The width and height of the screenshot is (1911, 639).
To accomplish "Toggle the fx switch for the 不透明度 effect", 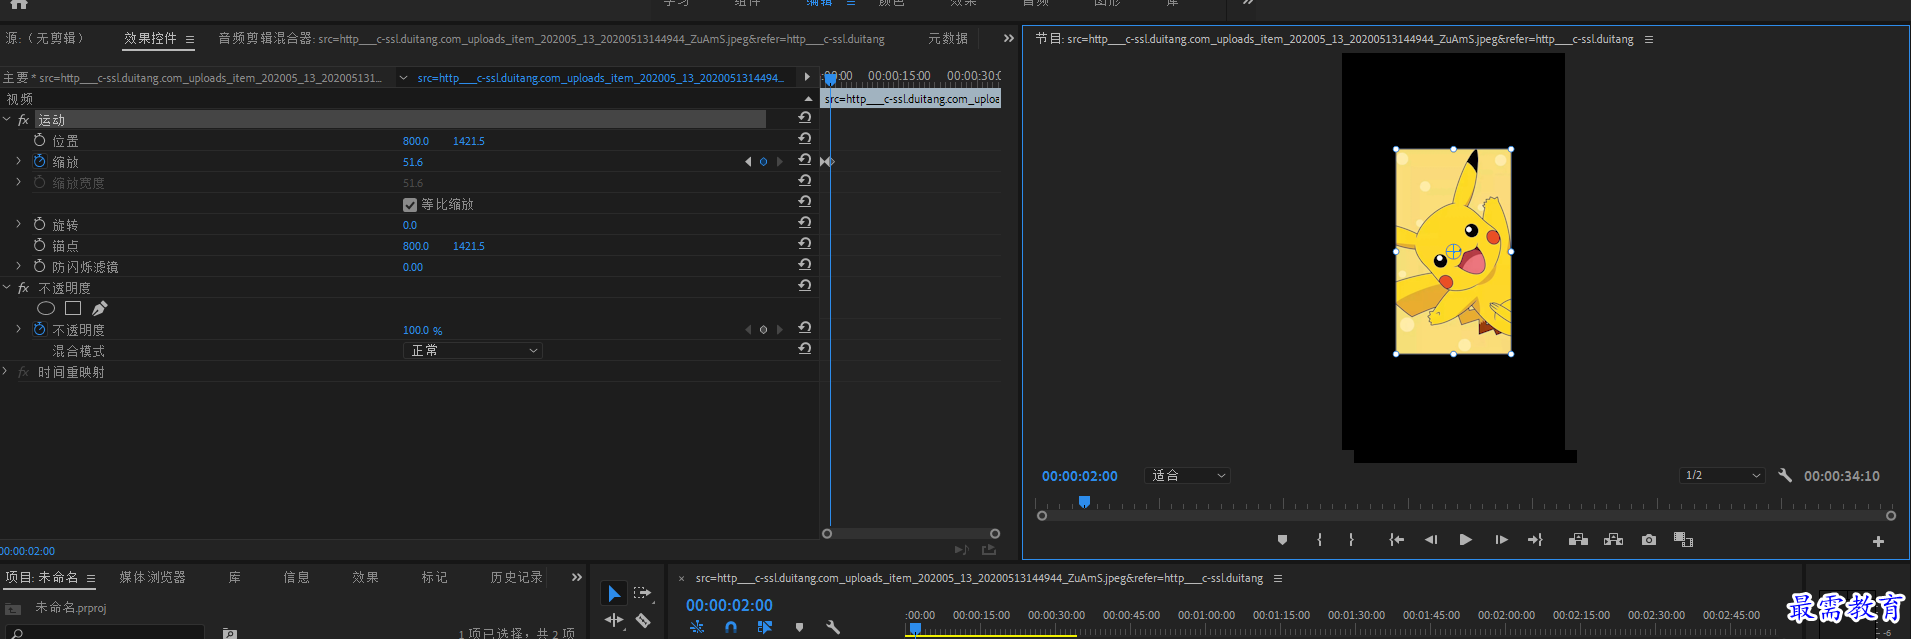I will click(24, 288).
